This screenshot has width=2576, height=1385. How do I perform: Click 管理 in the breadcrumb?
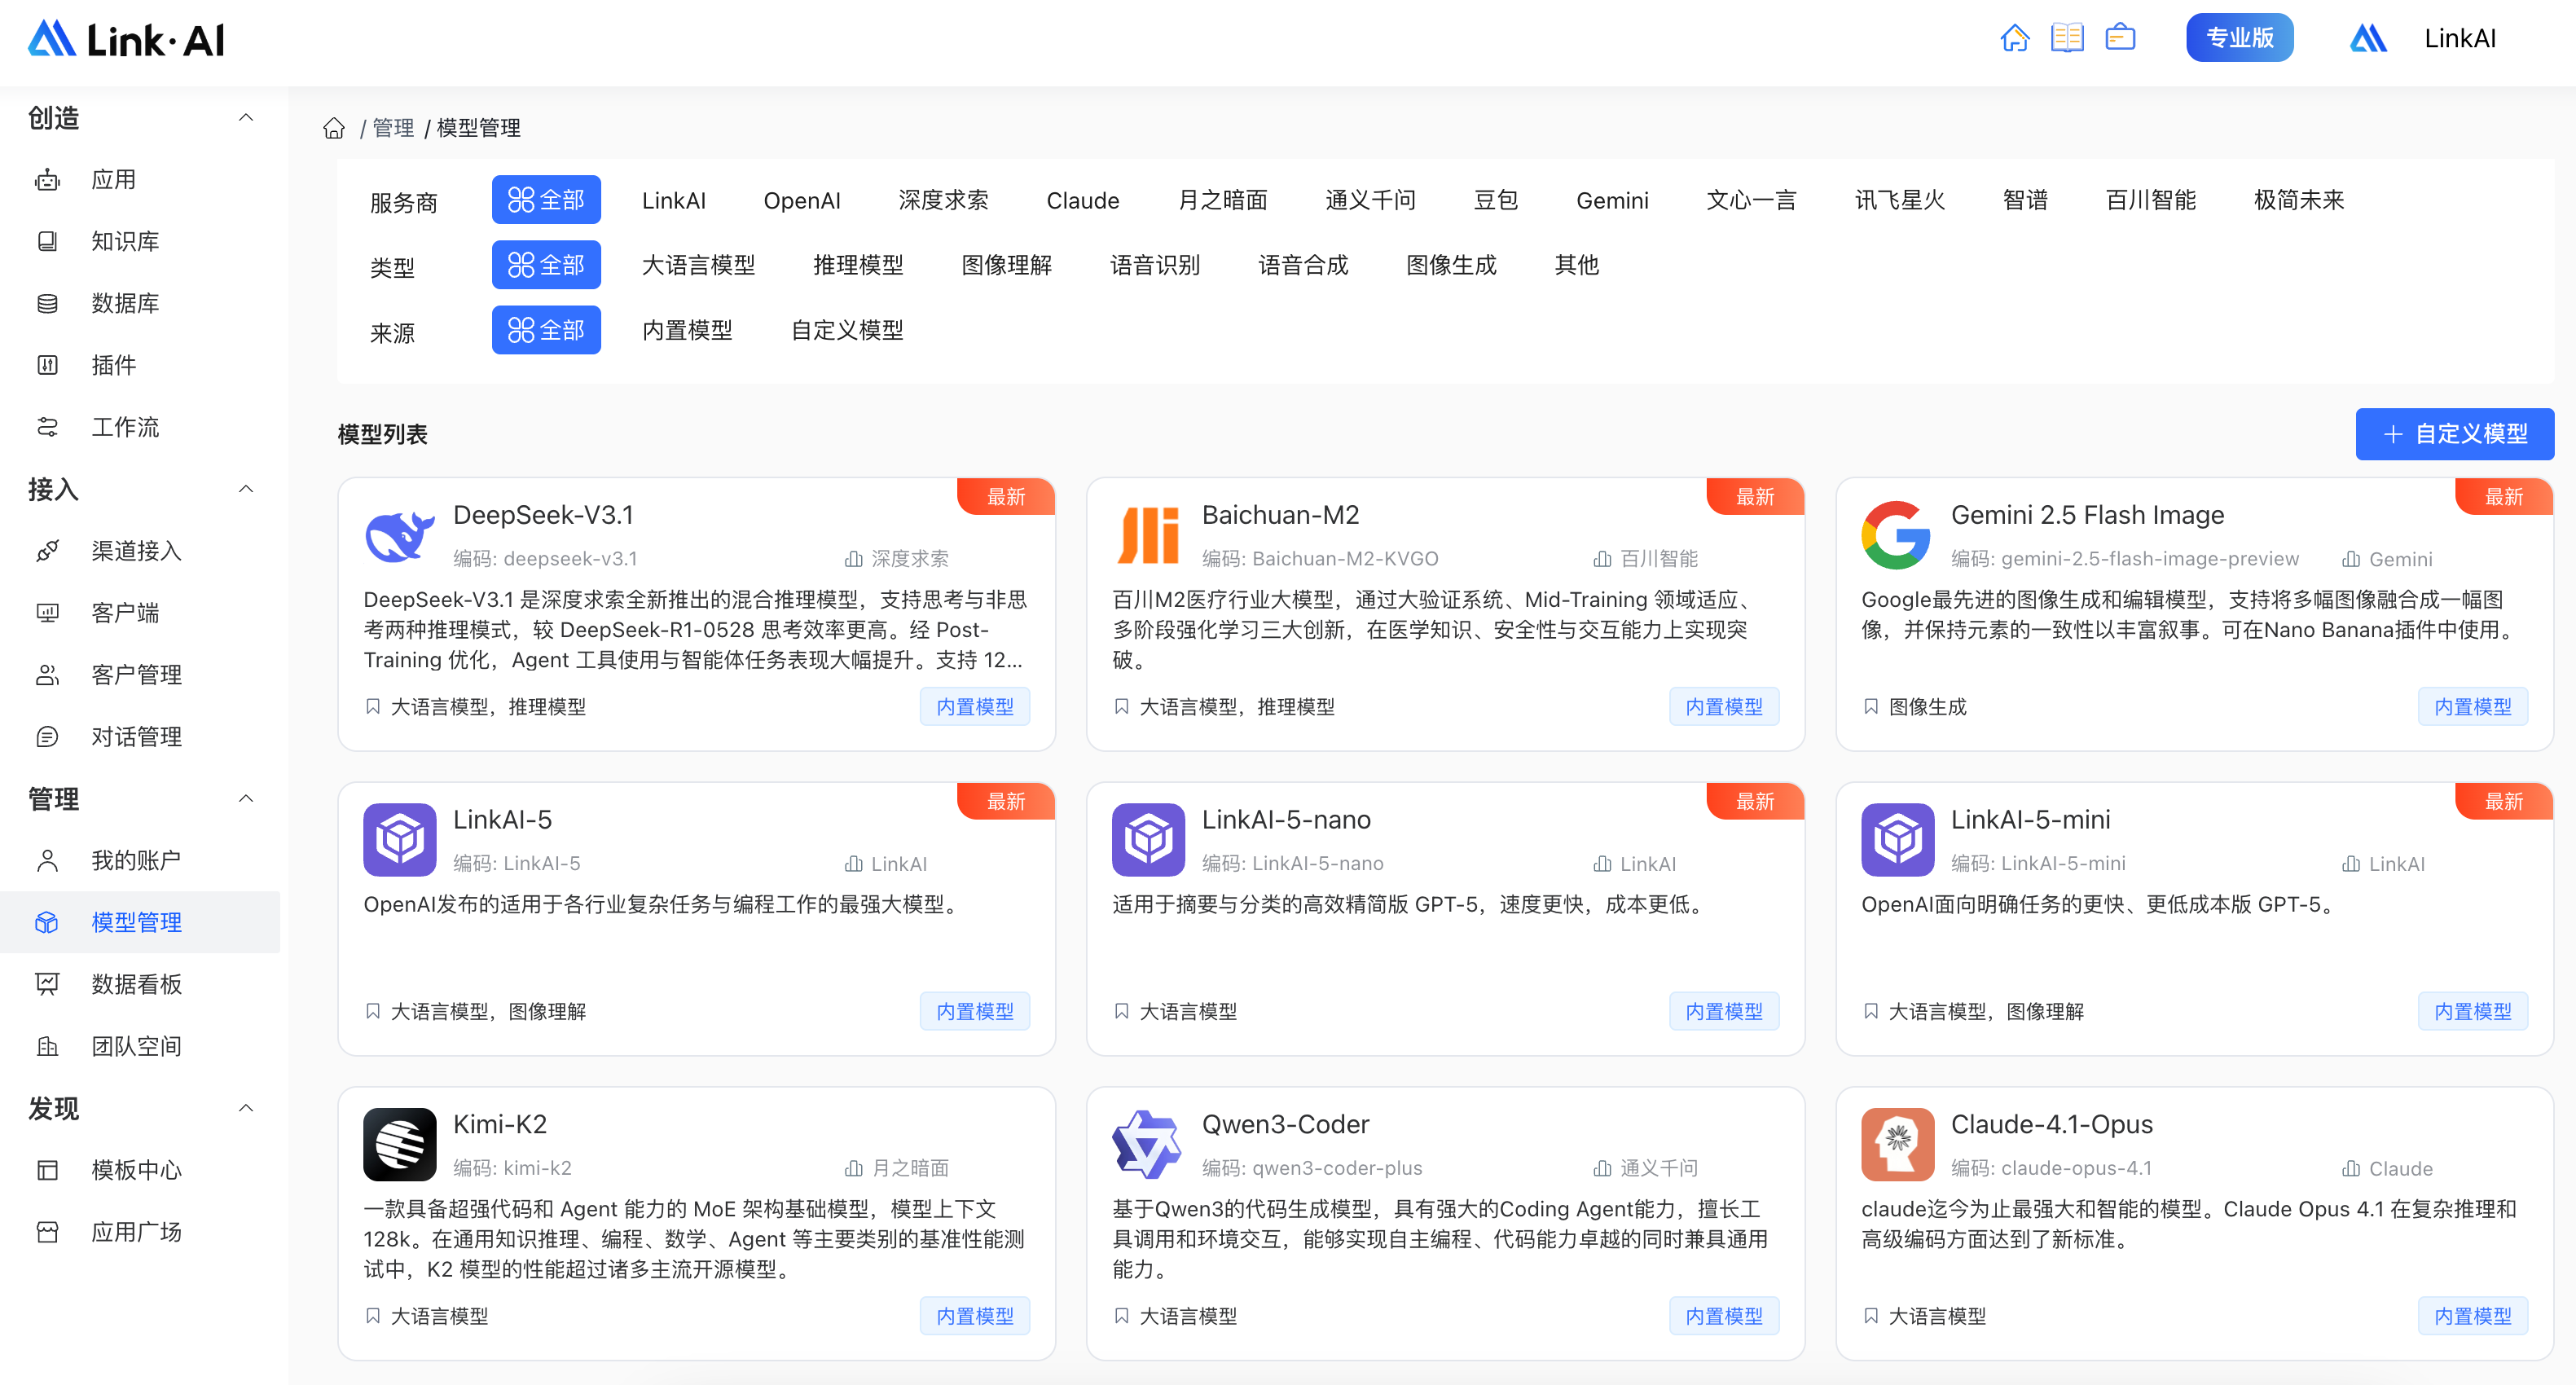point(393,128)
